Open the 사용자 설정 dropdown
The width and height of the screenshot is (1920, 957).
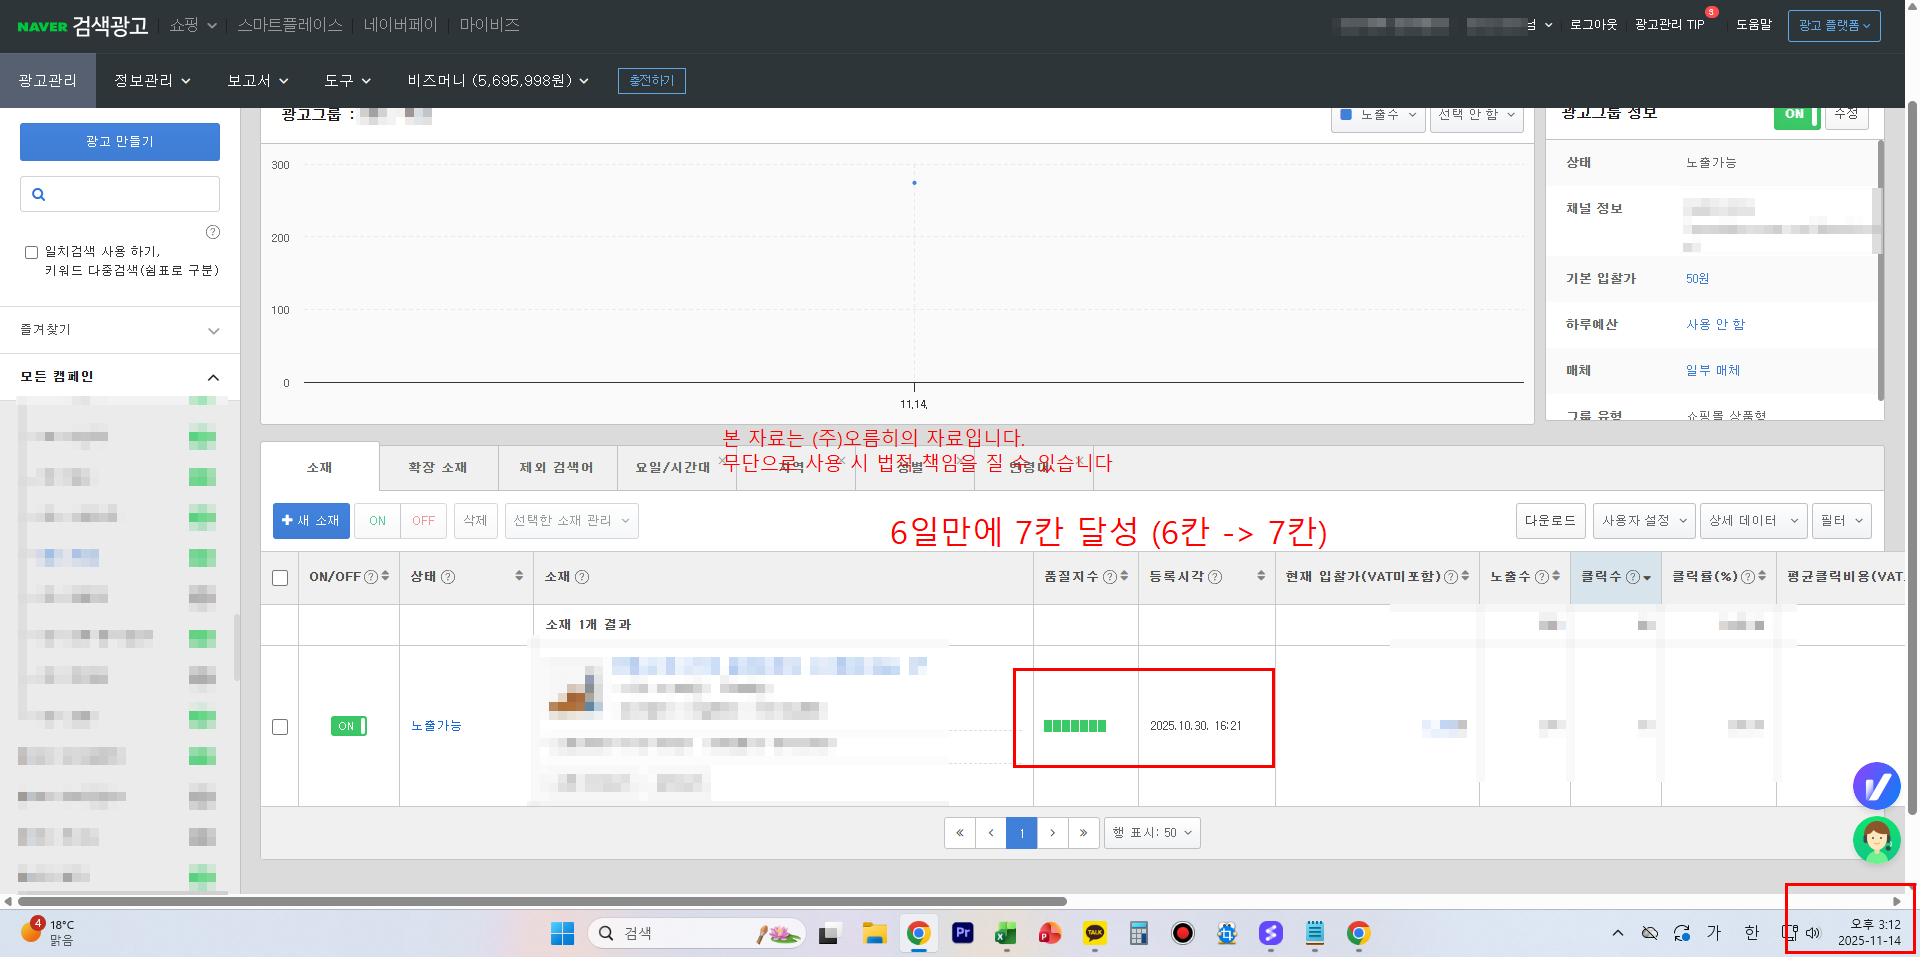1643,521
